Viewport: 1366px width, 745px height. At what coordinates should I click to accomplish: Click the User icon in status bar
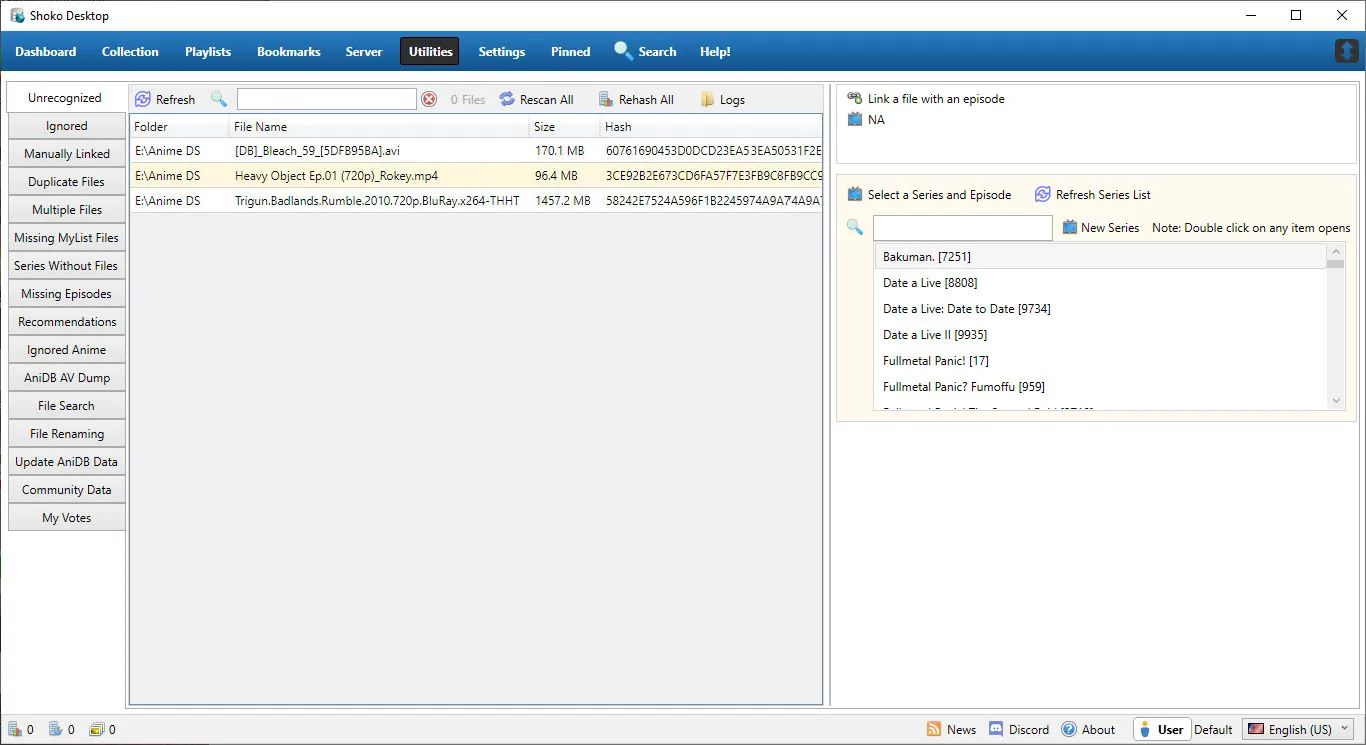tap(1146, 729)
